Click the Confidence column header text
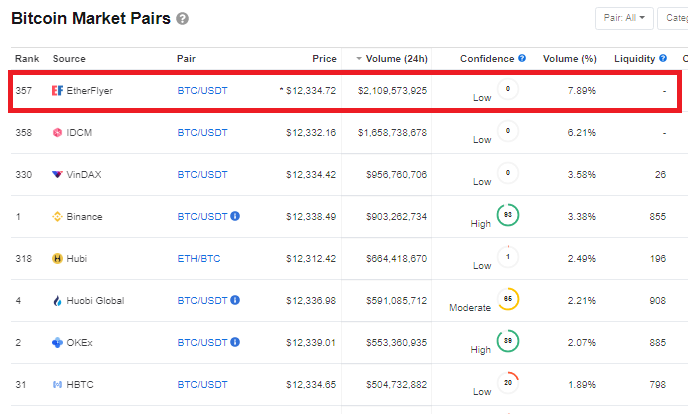Screen dimensions: 688x414 487,59
